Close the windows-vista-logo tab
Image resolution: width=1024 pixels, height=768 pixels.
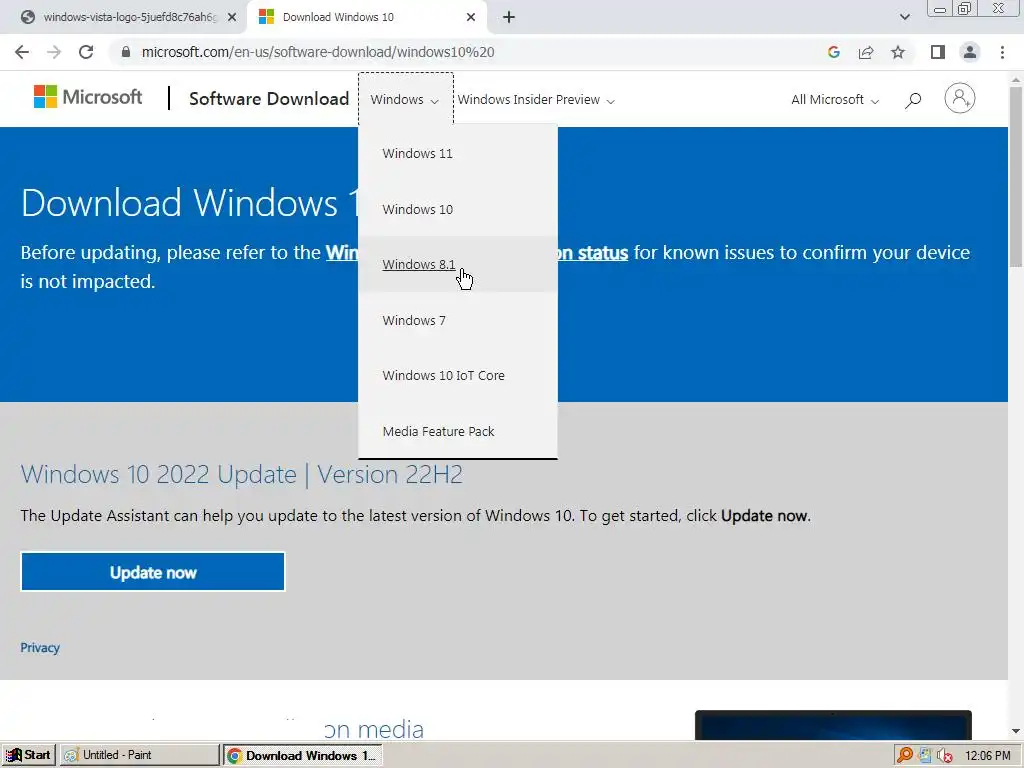(232, 18)
